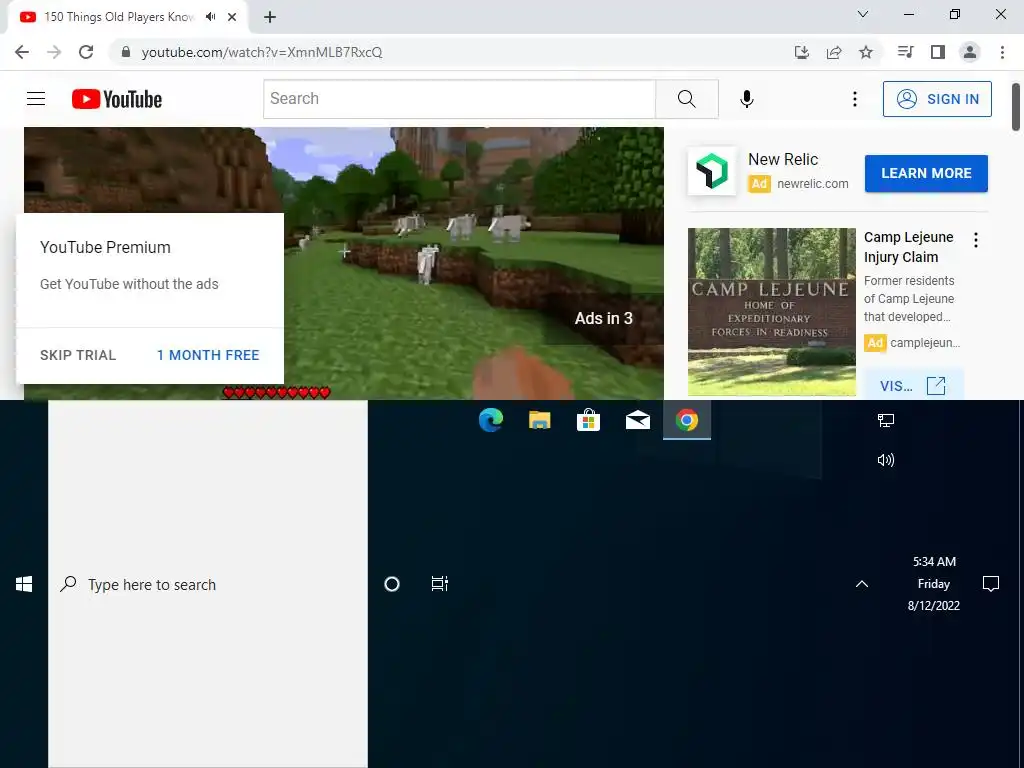Viewport: 1024px width, 768px height.
Task: Focus the YouTube Search field
Action: (x=460, y=99)
